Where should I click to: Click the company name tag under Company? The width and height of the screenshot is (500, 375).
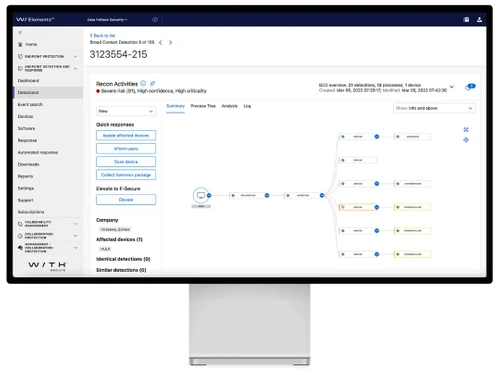tap(115, 229)
